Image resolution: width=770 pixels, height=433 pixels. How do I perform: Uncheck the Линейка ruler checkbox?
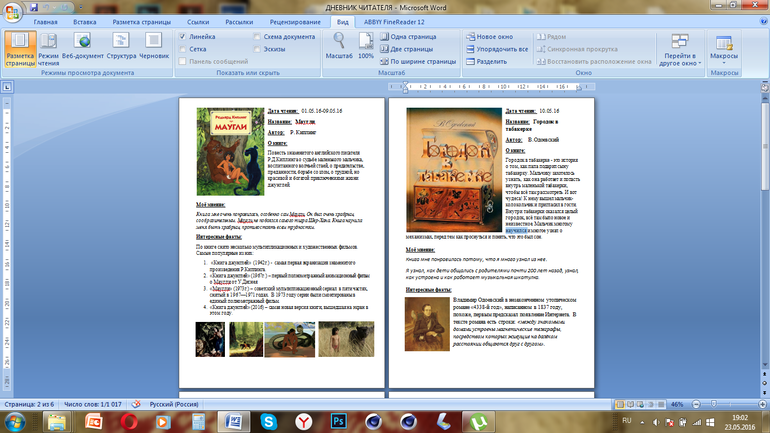pyautogui.click(x=183, y=35)
